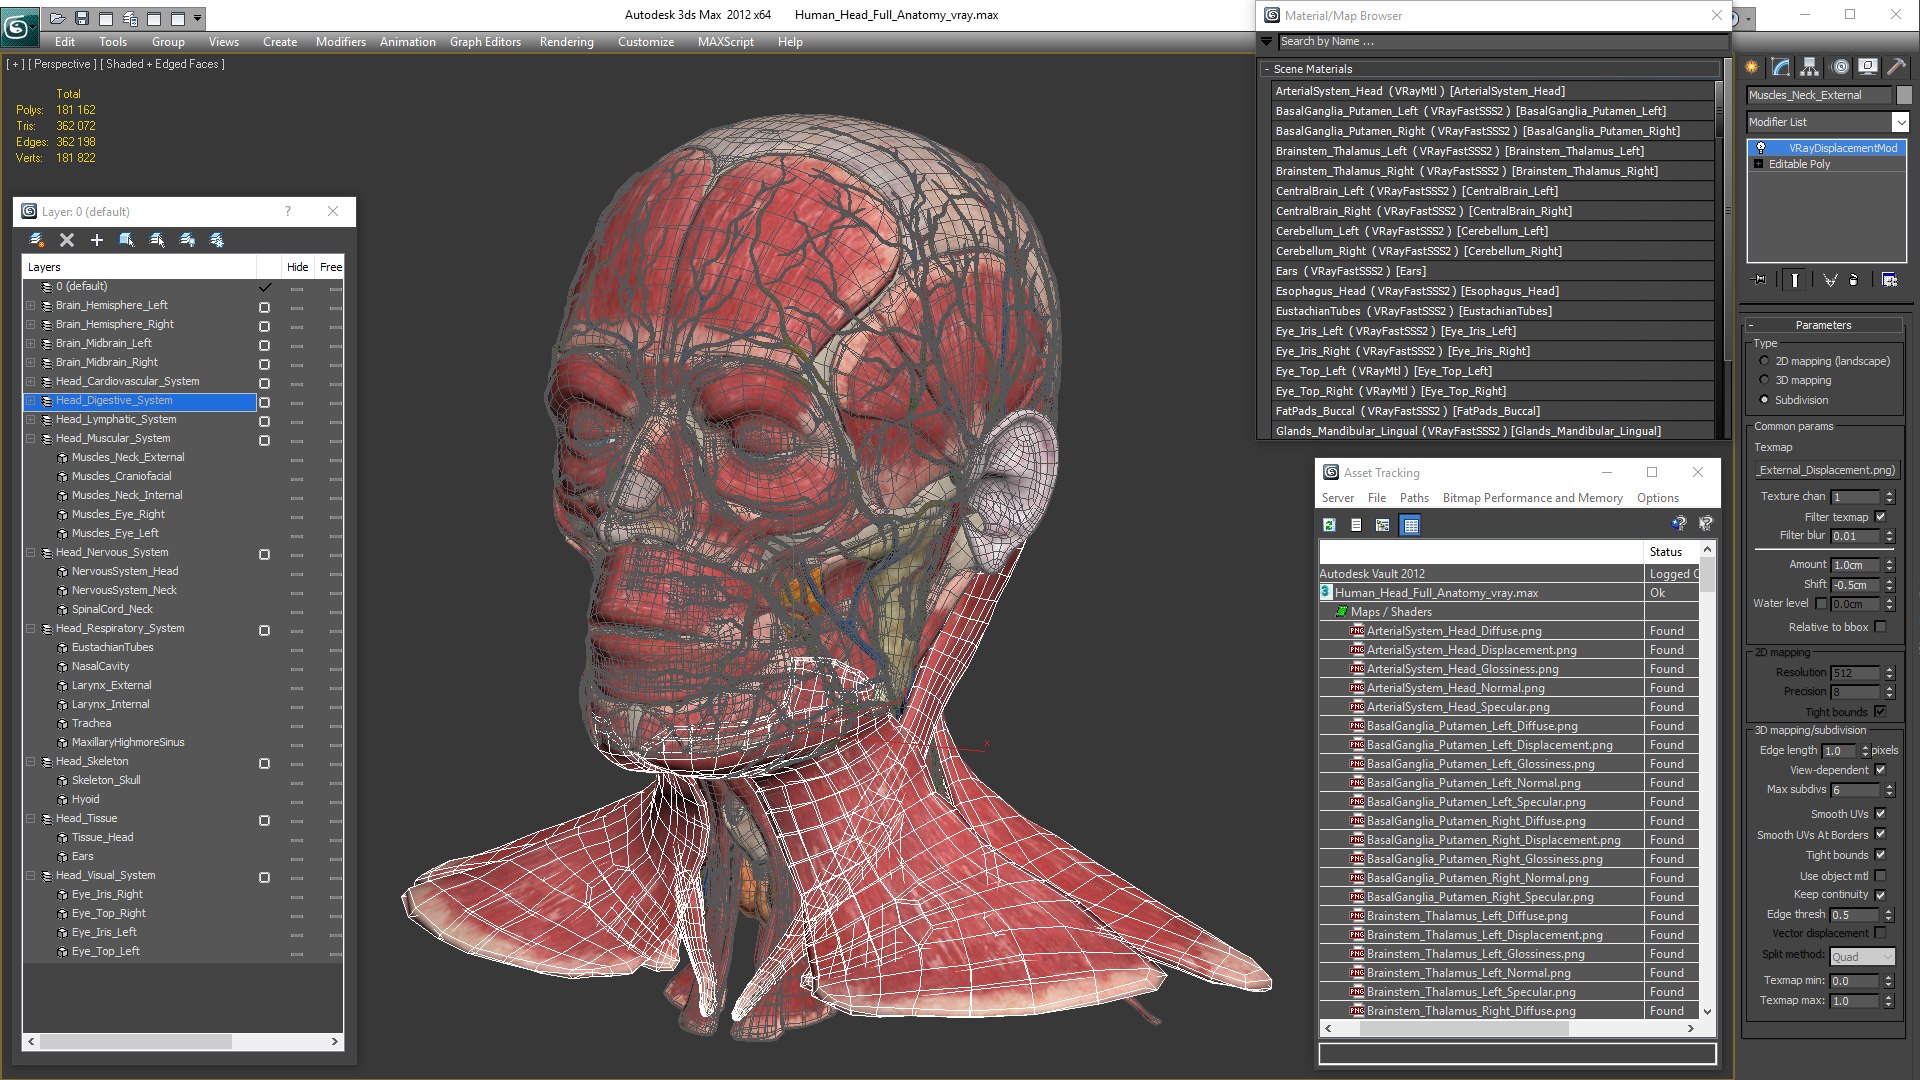
Task: Select 2D mapping (landscape) radio button
Action: (x=1764, y=361)
